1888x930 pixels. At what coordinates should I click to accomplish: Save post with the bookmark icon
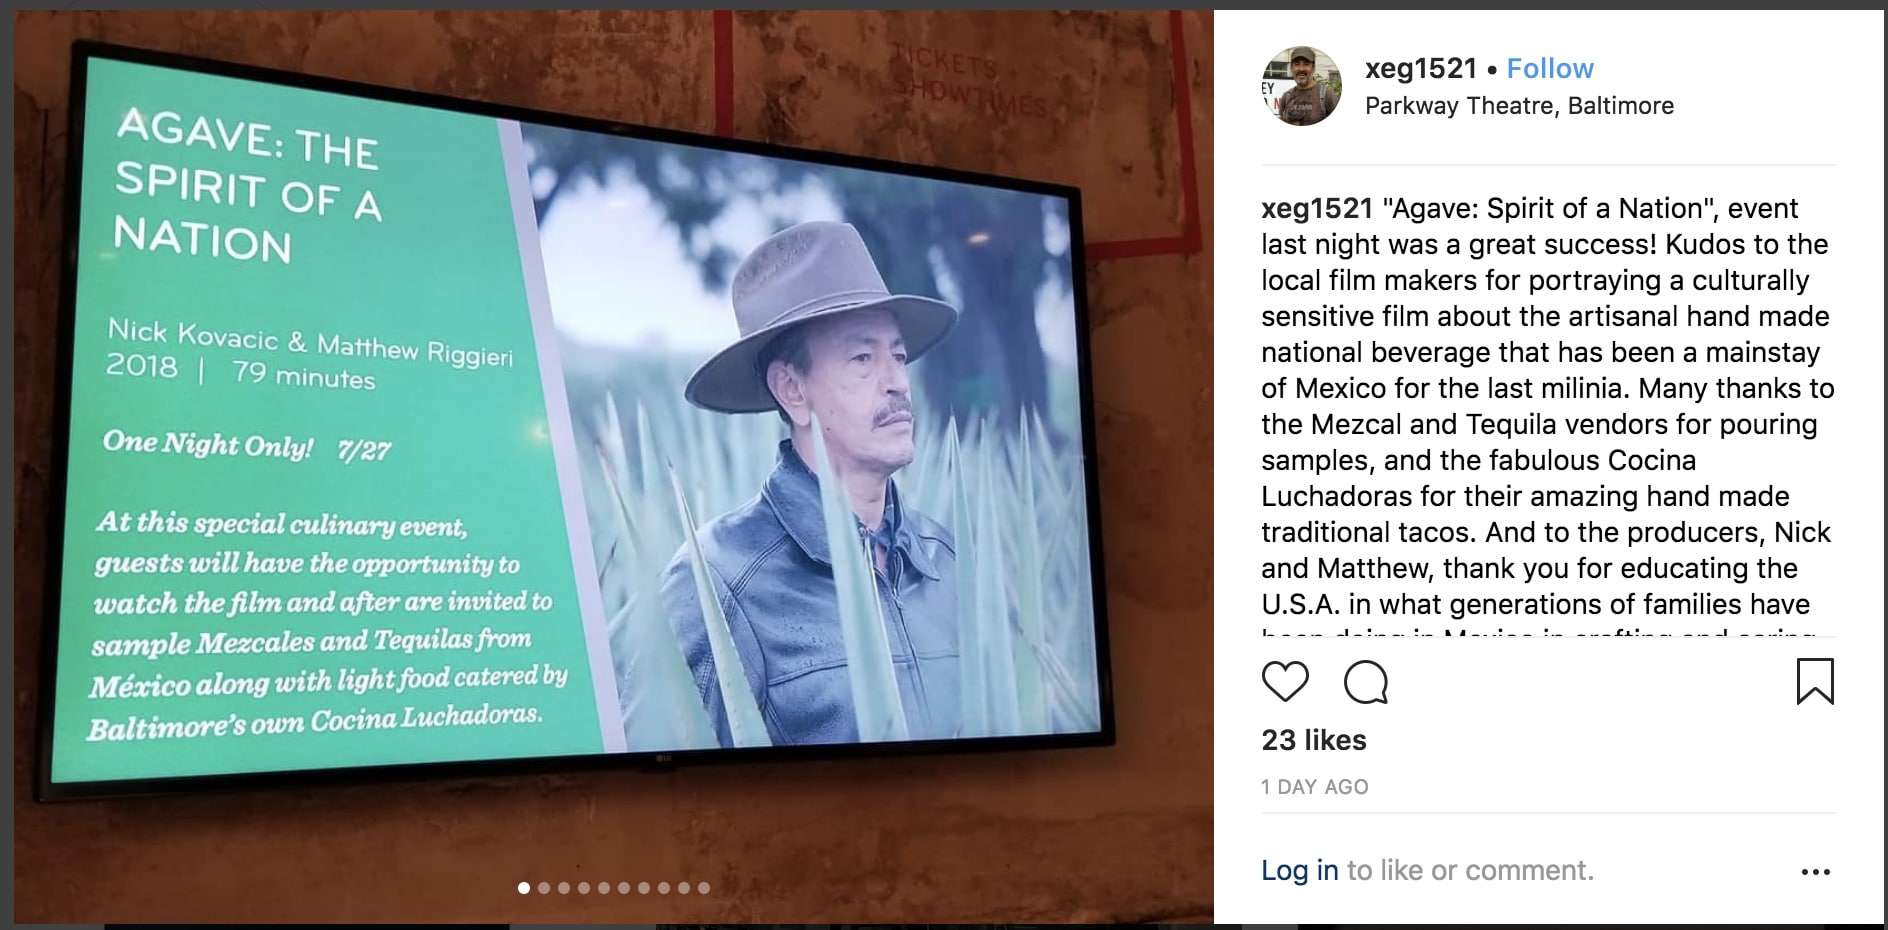[1815, 681]
